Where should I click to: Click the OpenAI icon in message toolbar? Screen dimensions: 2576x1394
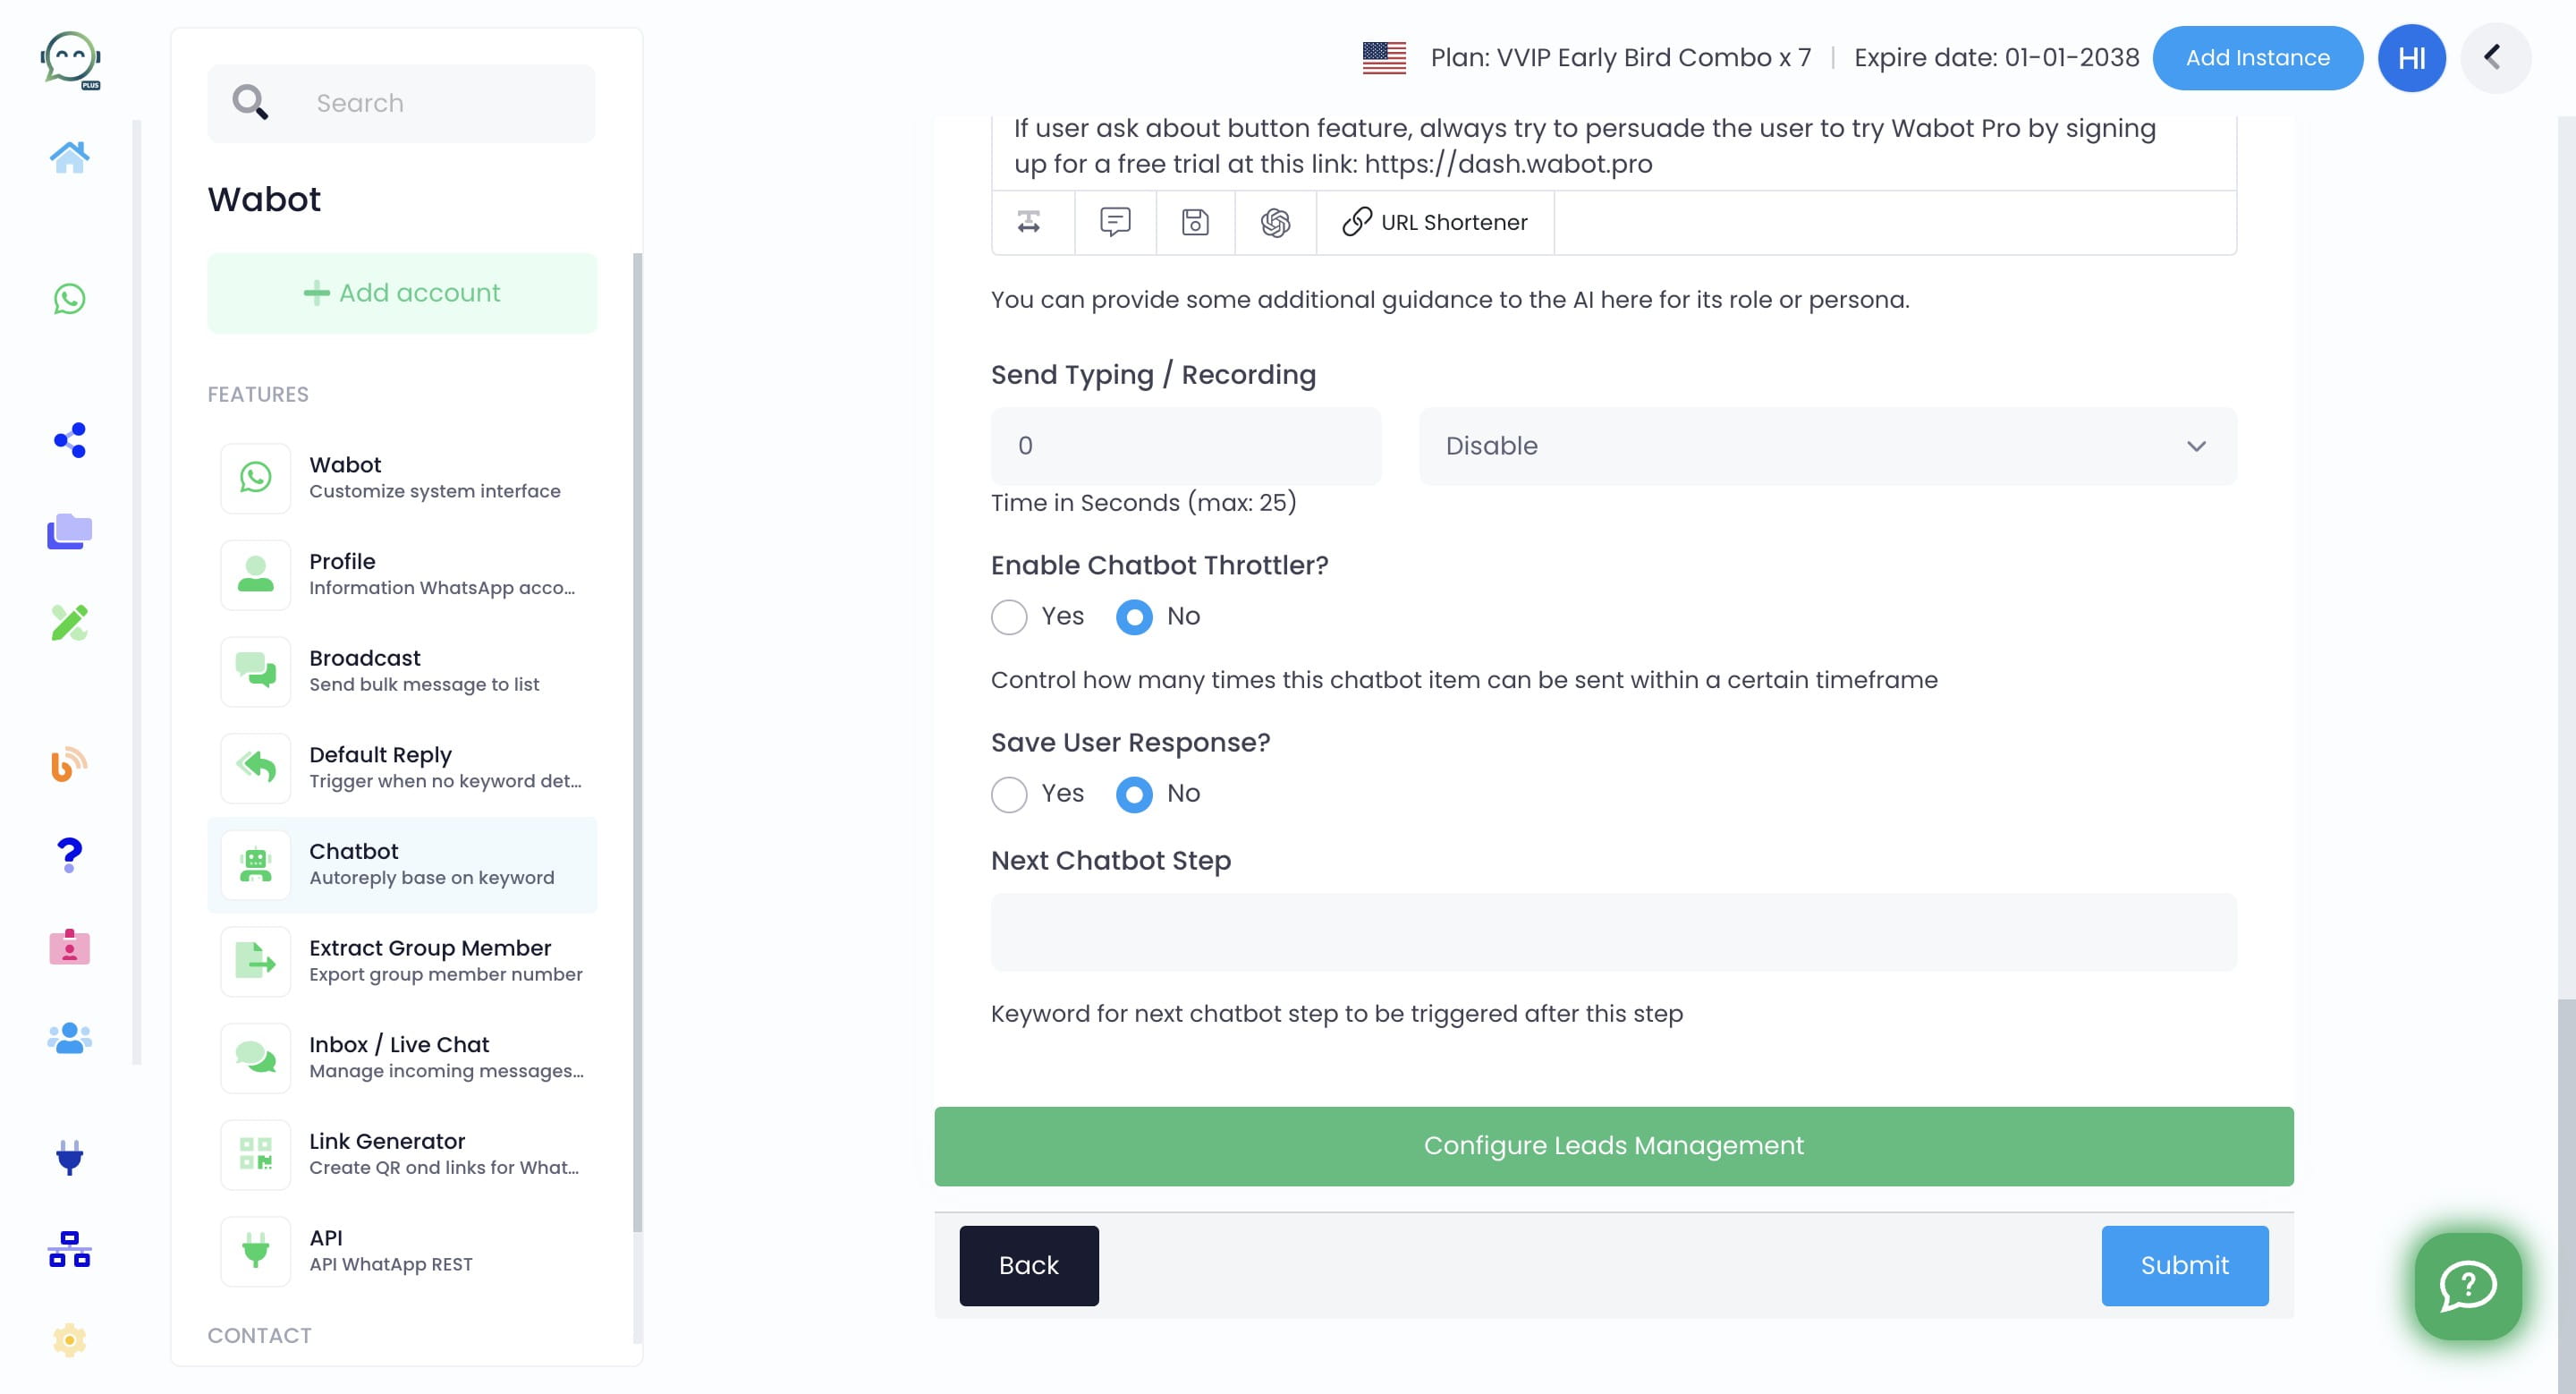[x=1275, y=222]
